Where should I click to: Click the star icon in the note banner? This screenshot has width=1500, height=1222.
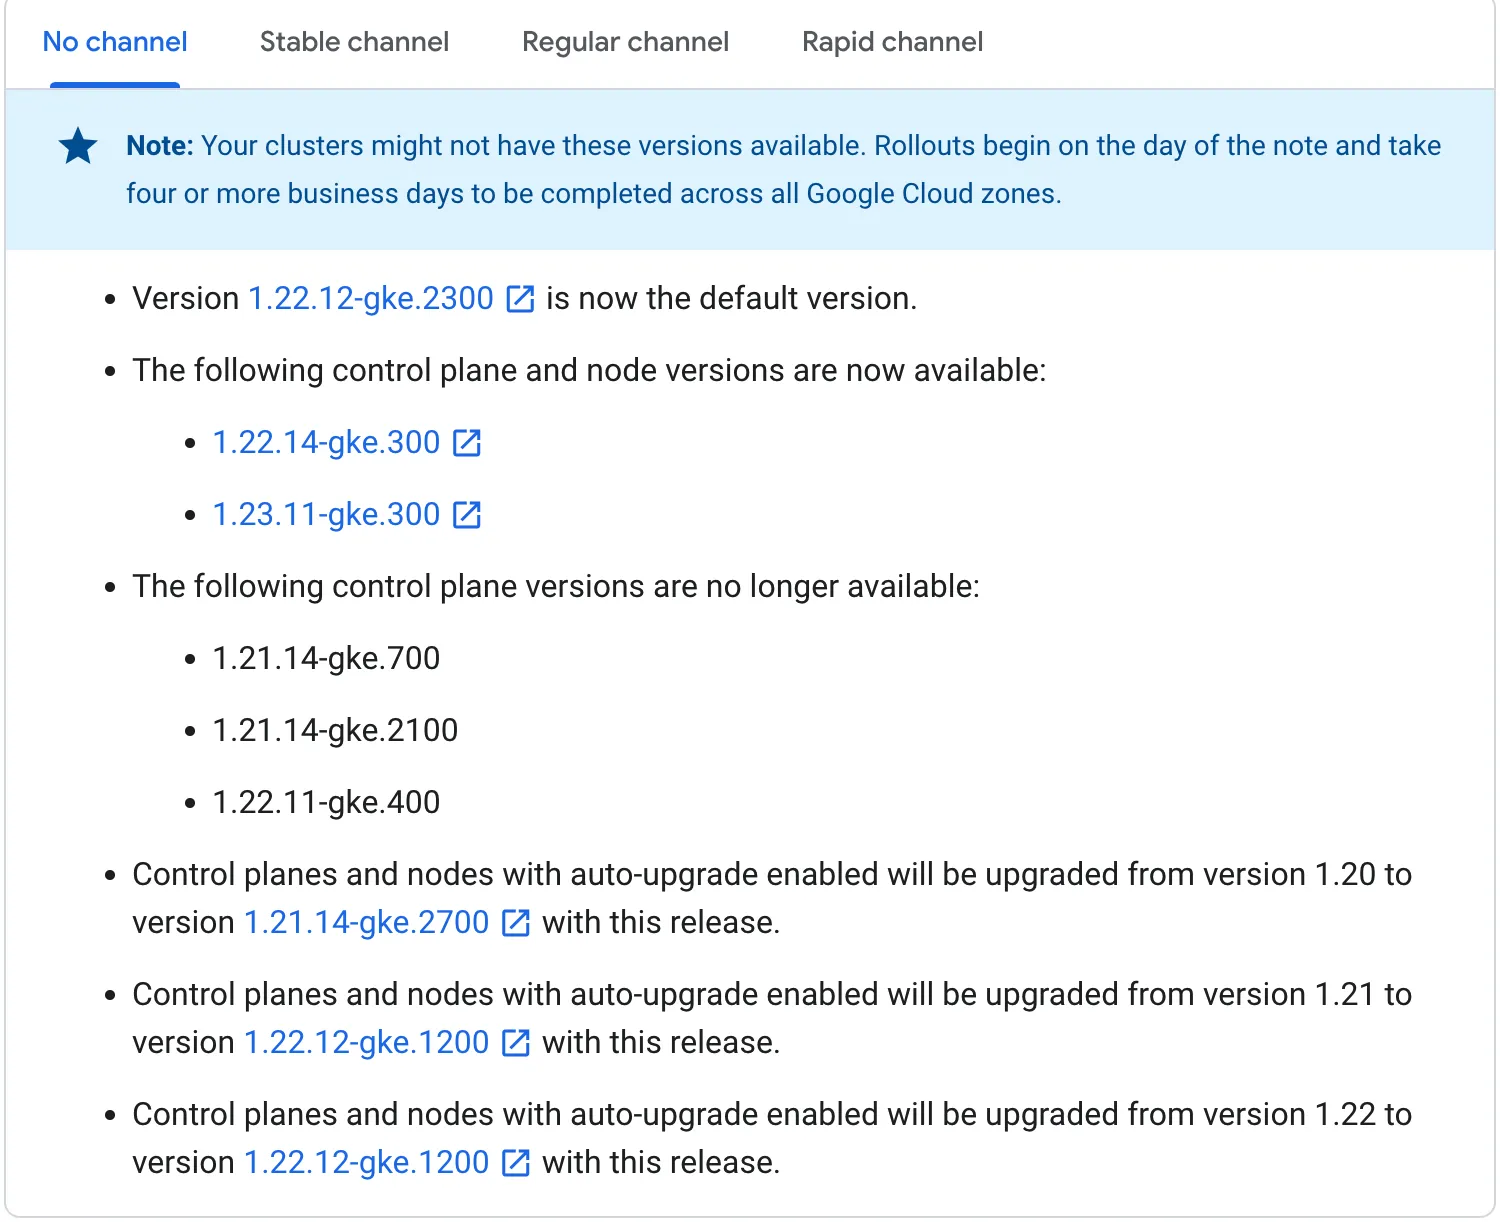pos(78,146)
